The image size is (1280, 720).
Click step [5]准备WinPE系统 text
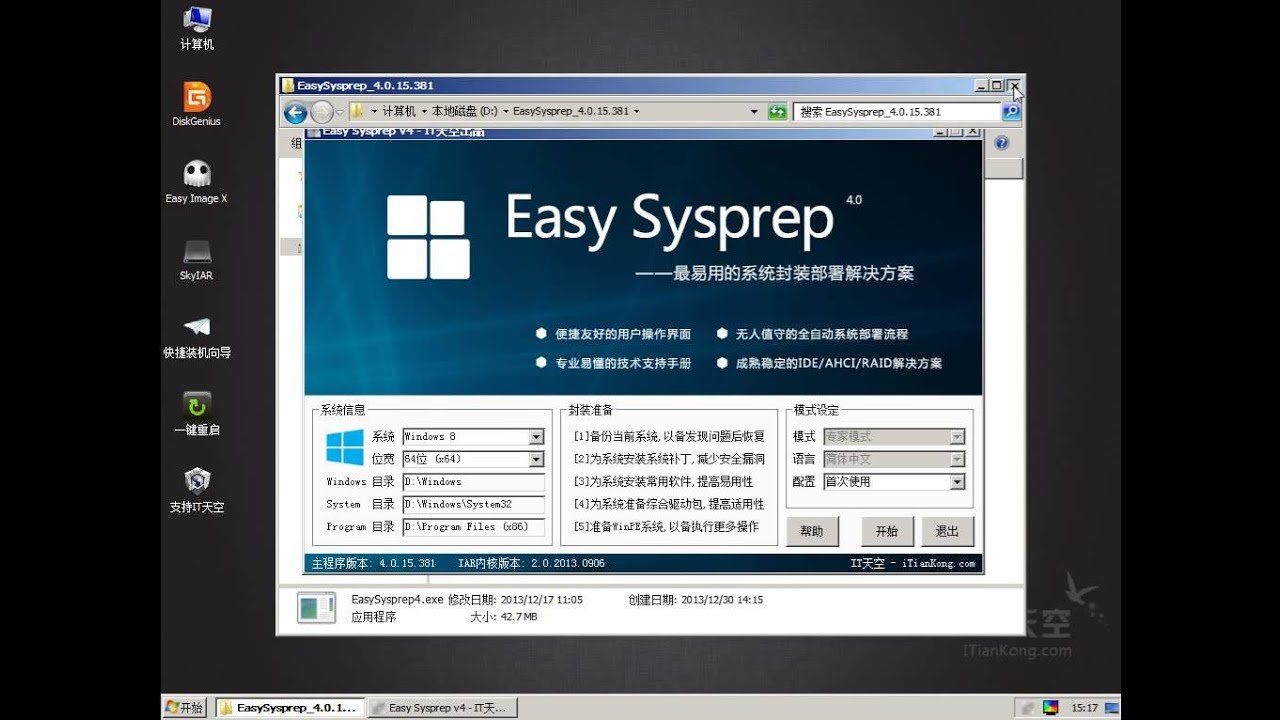pos(666,527)
